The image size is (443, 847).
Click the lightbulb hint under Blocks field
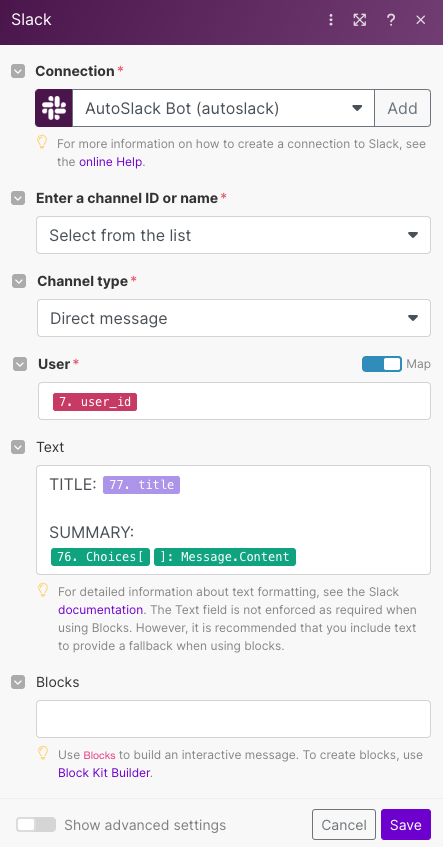43,754
